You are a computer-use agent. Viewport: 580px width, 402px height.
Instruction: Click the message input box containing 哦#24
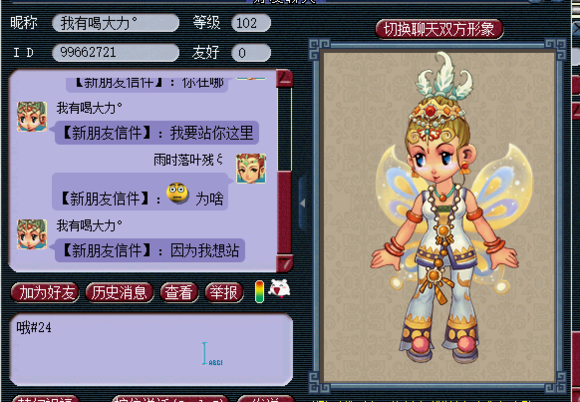coord(151,349)
